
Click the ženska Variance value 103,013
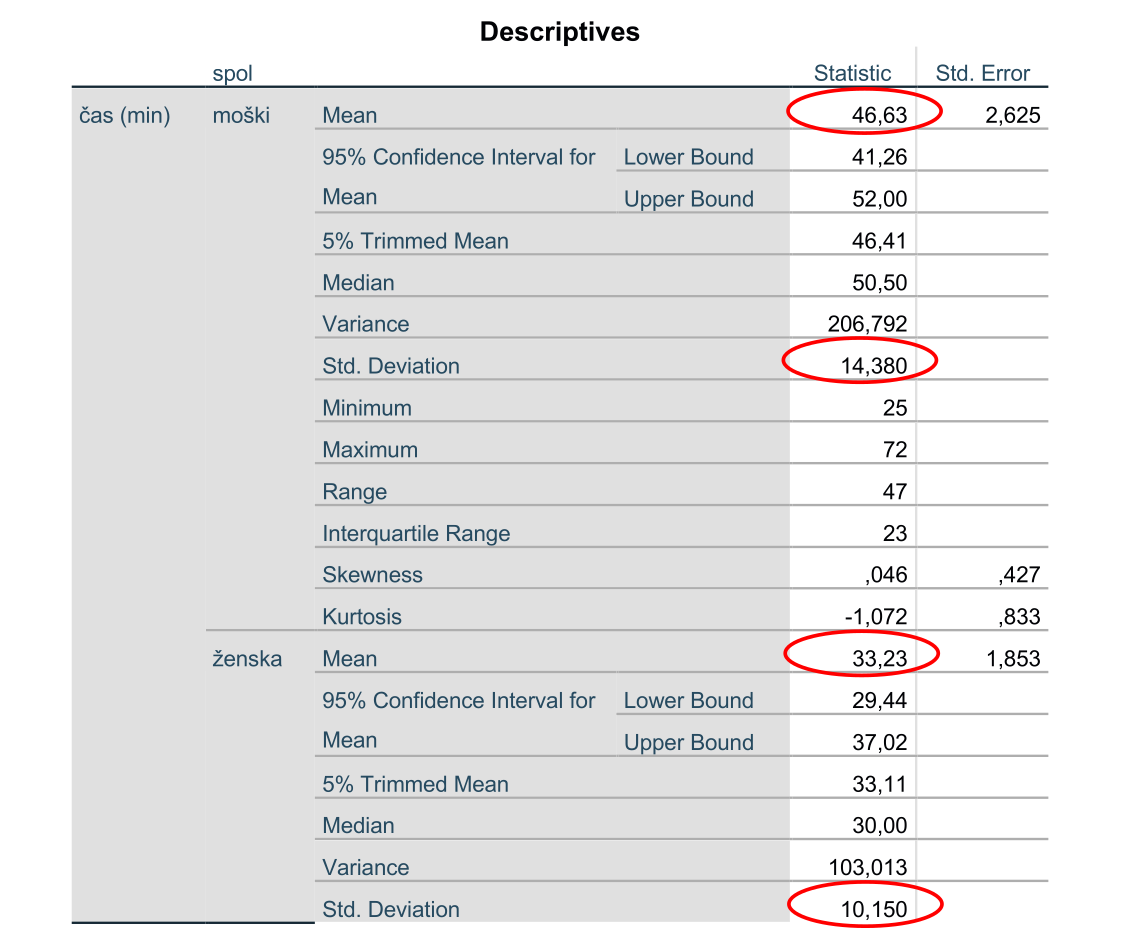tap(868, 867)
